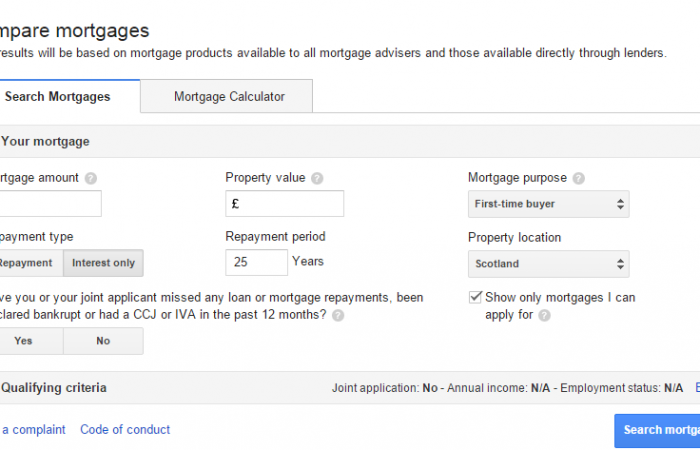
Task: Click help icon after missed repayments question
Action: pos(338,315)
